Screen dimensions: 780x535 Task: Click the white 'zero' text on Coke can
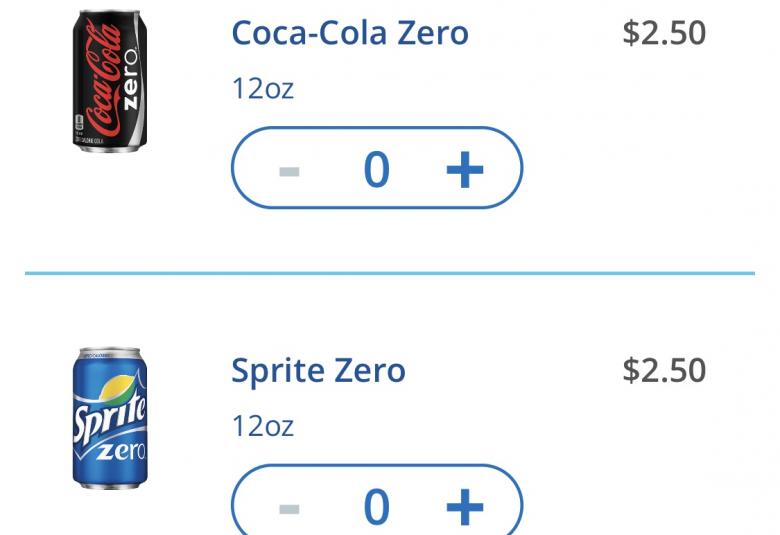(x=130, y=80)
